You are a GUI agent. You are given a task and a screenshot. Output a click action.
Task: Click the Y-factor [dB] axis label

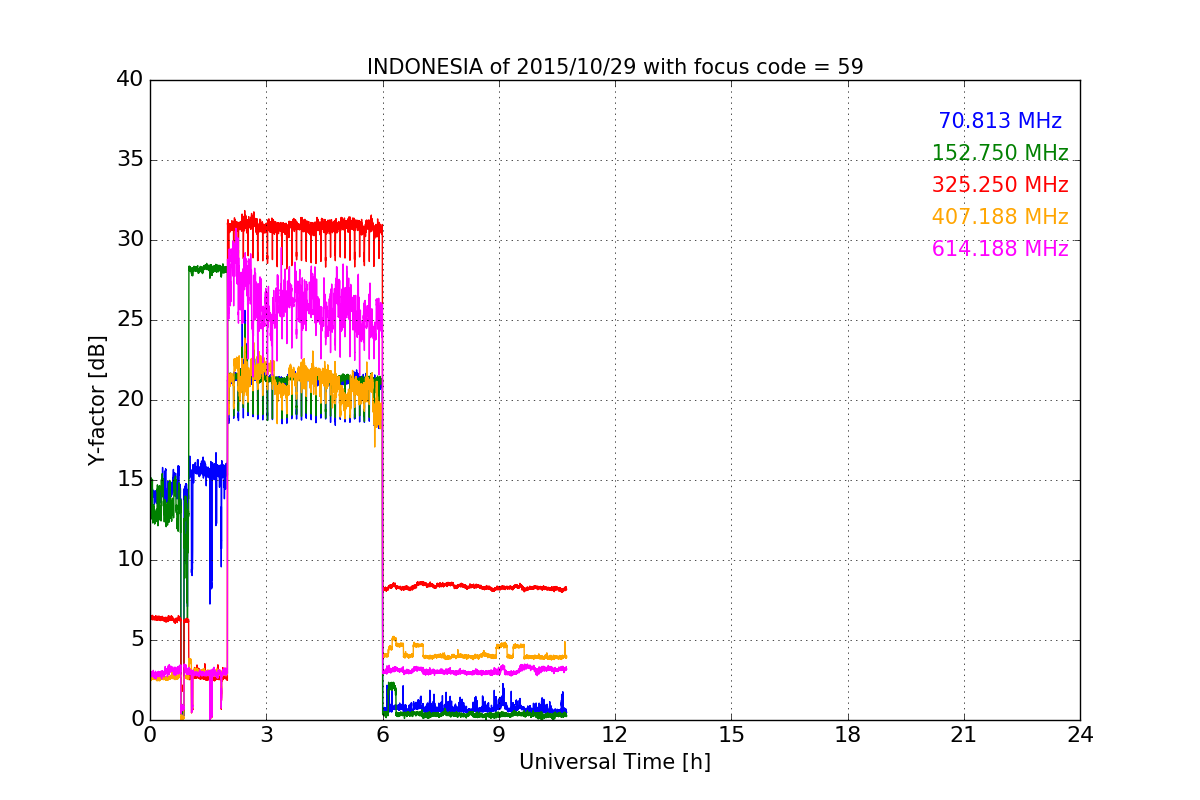point(97,400)
